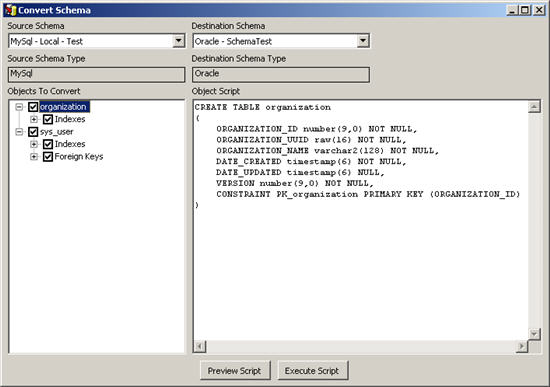Click the 'CREATE TABLE organization' line
The height and width of the screenshot is (387, 550).
(x=263, y=107)
